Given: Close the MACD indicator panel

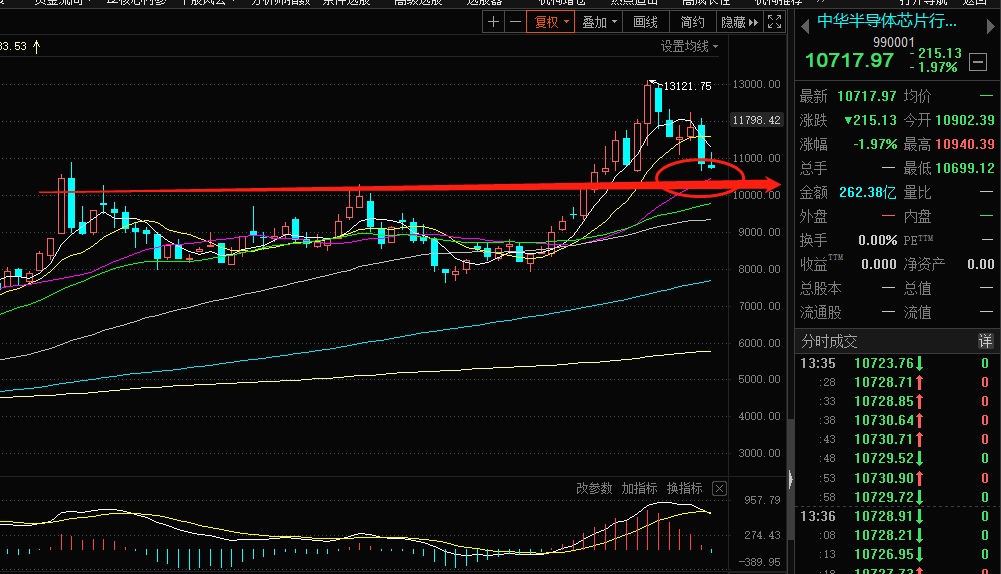Looking at the screenshot, I should pos(719,488).
